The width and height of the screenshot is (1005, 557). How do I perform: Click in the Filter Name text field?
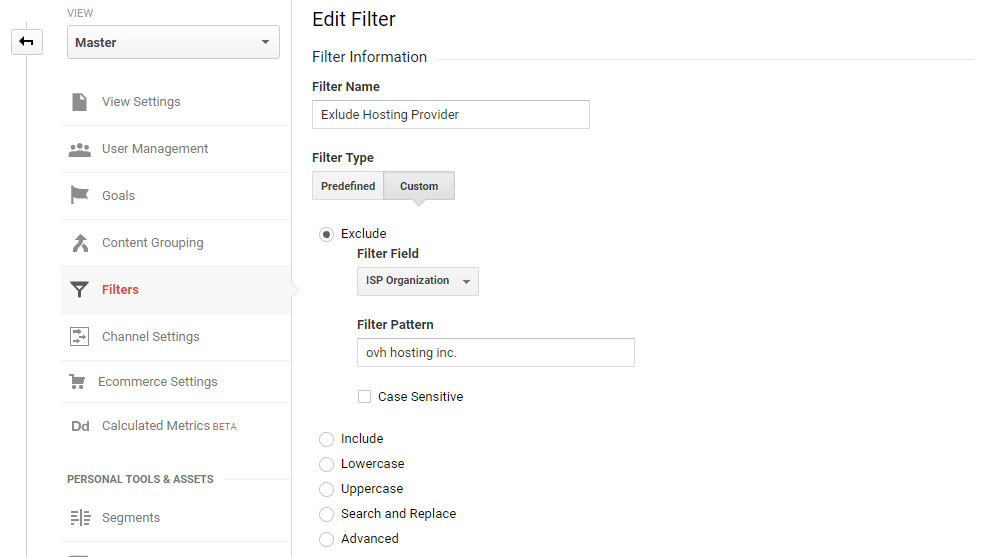tap(450, 115)
